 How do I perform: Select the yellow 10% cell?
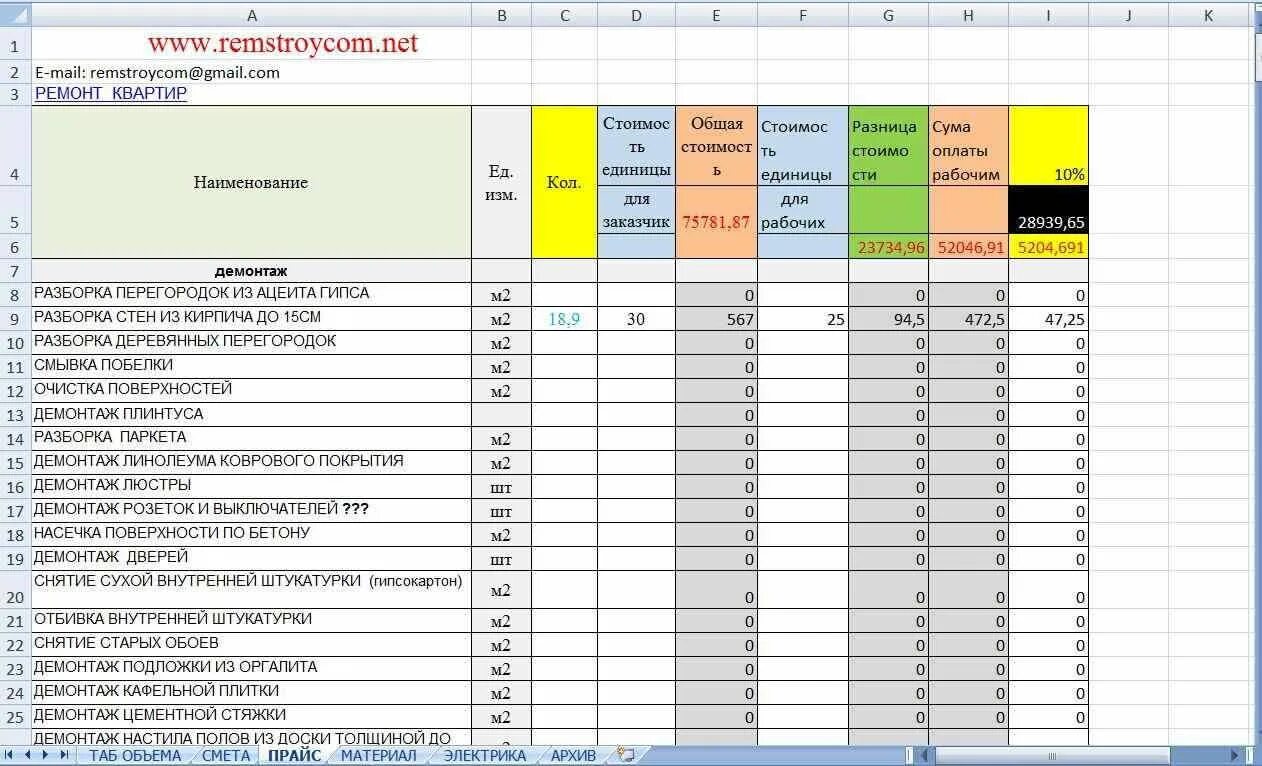click(1048, 146)
